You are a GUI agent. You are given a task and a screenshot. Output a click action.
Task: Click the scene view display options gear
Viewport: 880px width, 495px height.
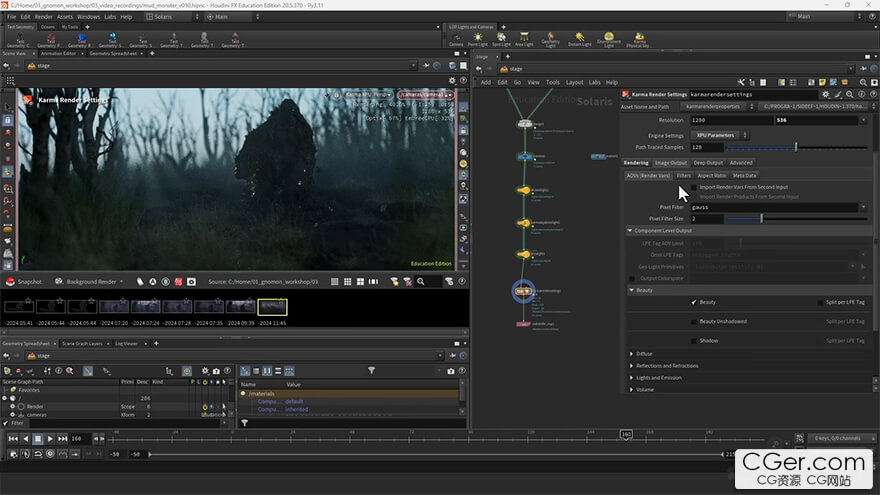click(x=452, y=81)
